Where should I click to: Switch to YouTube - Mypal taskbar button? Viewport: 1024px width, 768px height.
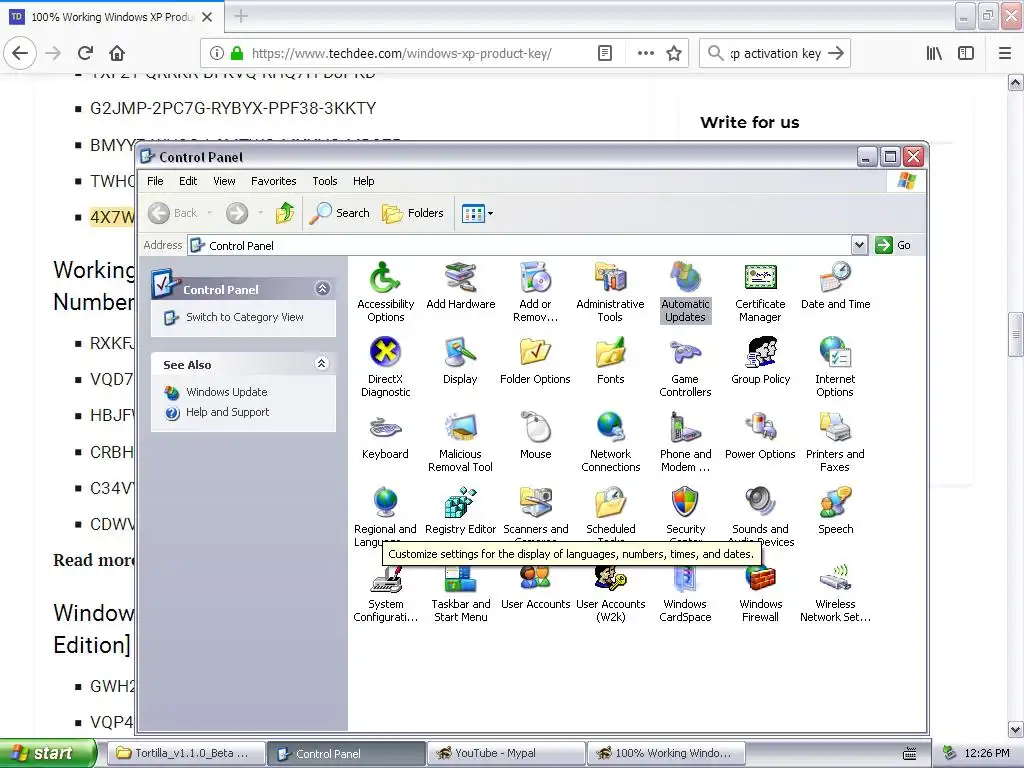[506, 753]
